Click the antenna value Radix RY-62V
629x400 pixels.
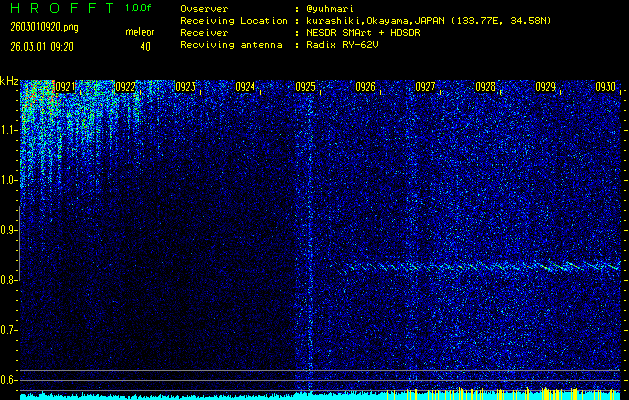(343, 45)
